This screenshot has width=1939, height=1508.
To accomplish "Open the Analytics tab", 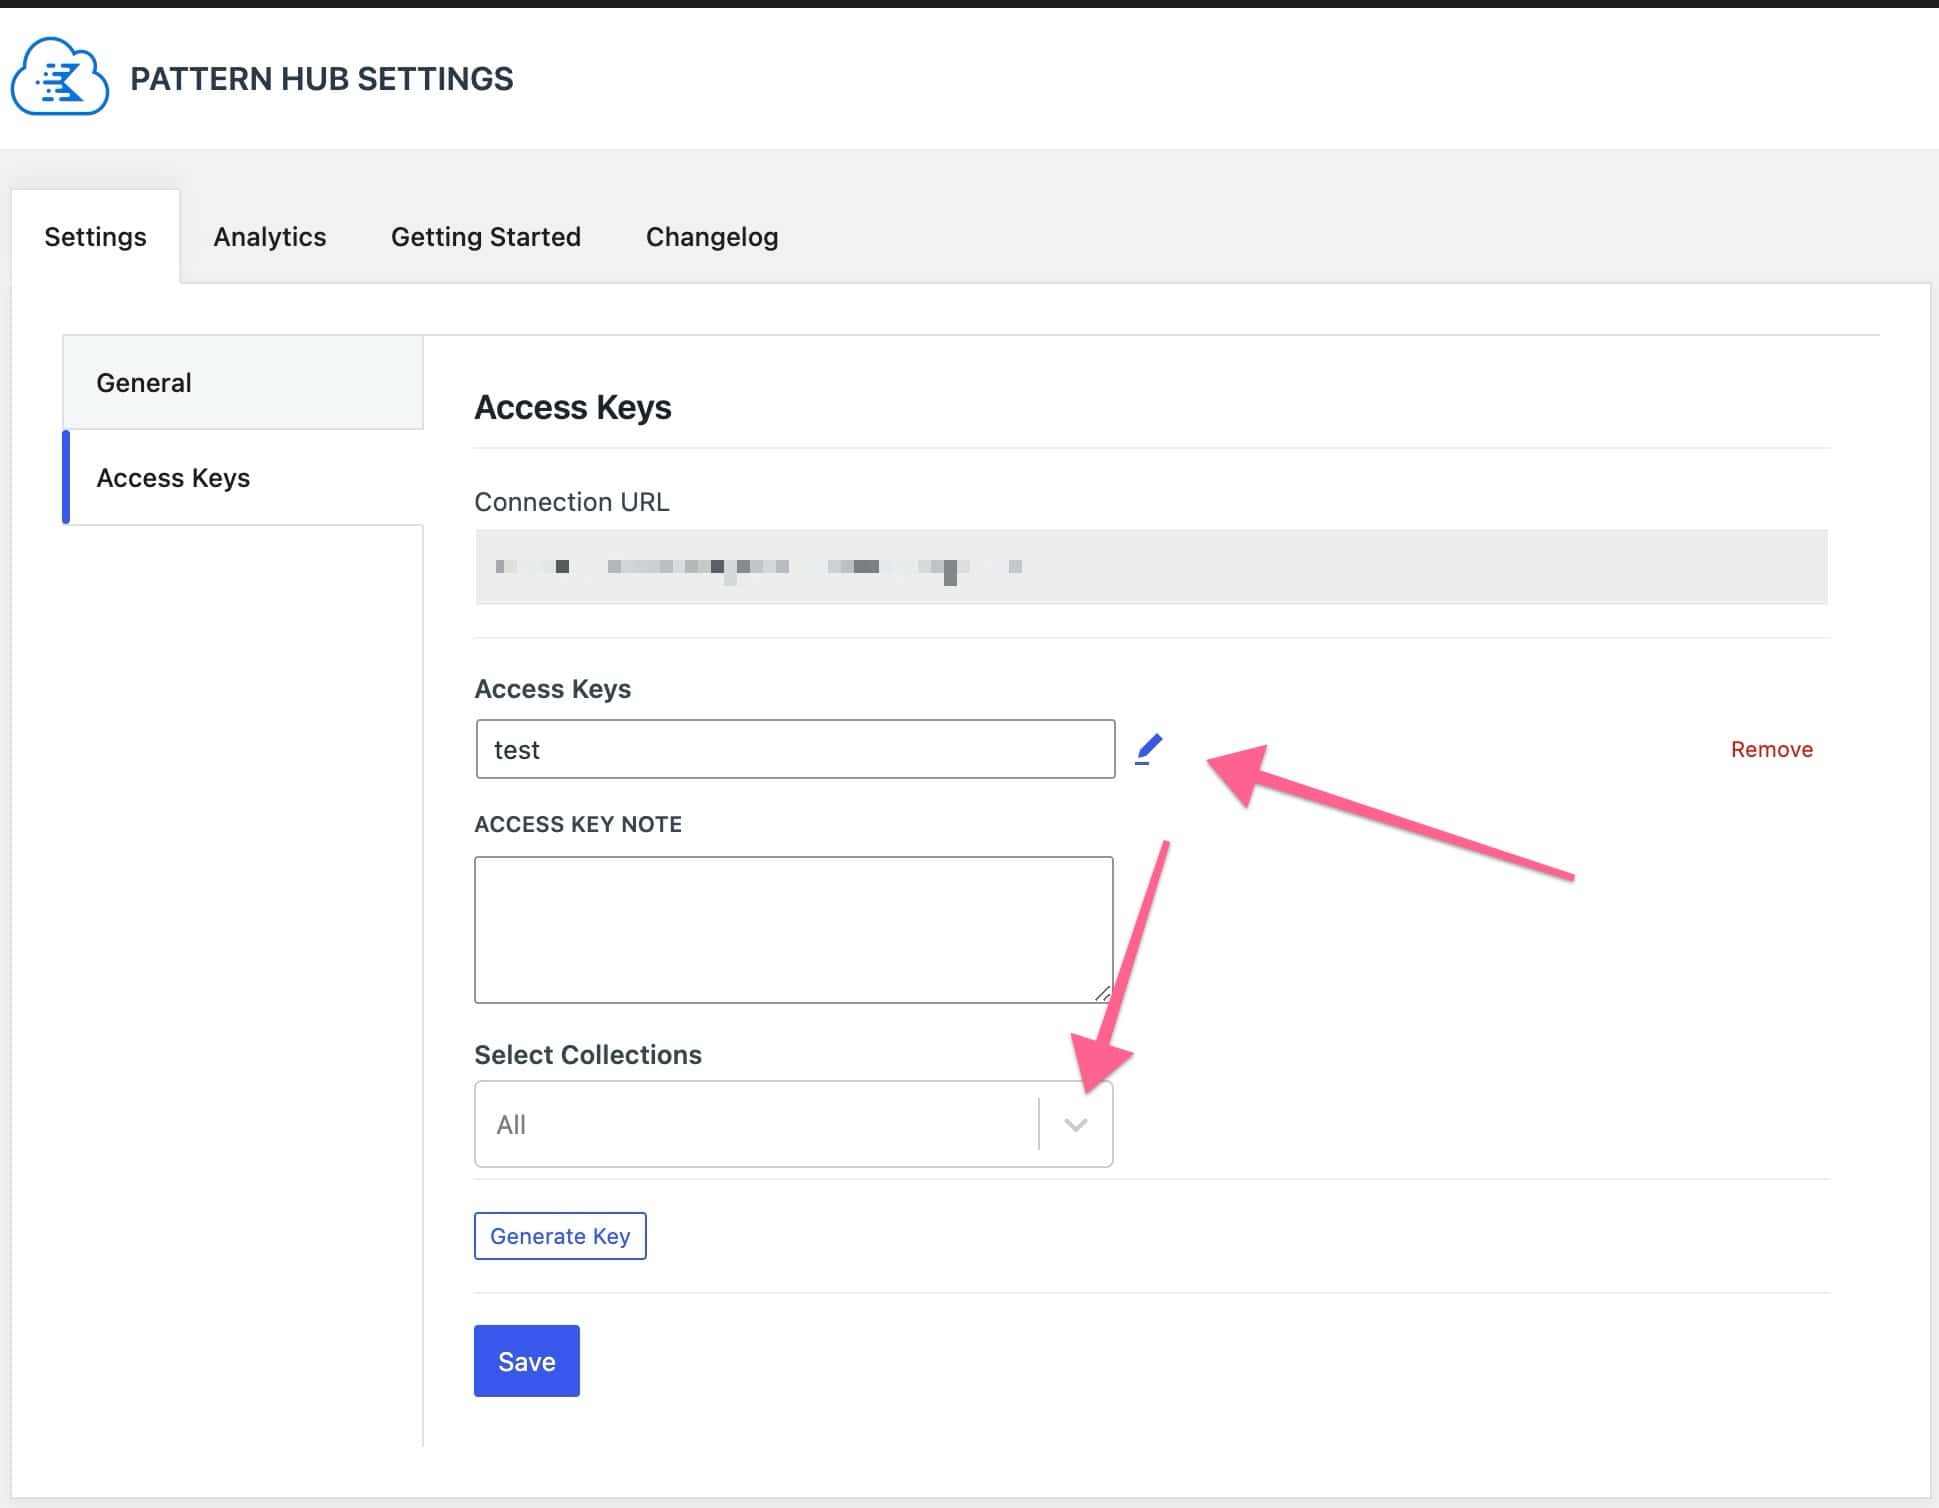I will coord(270,237).
